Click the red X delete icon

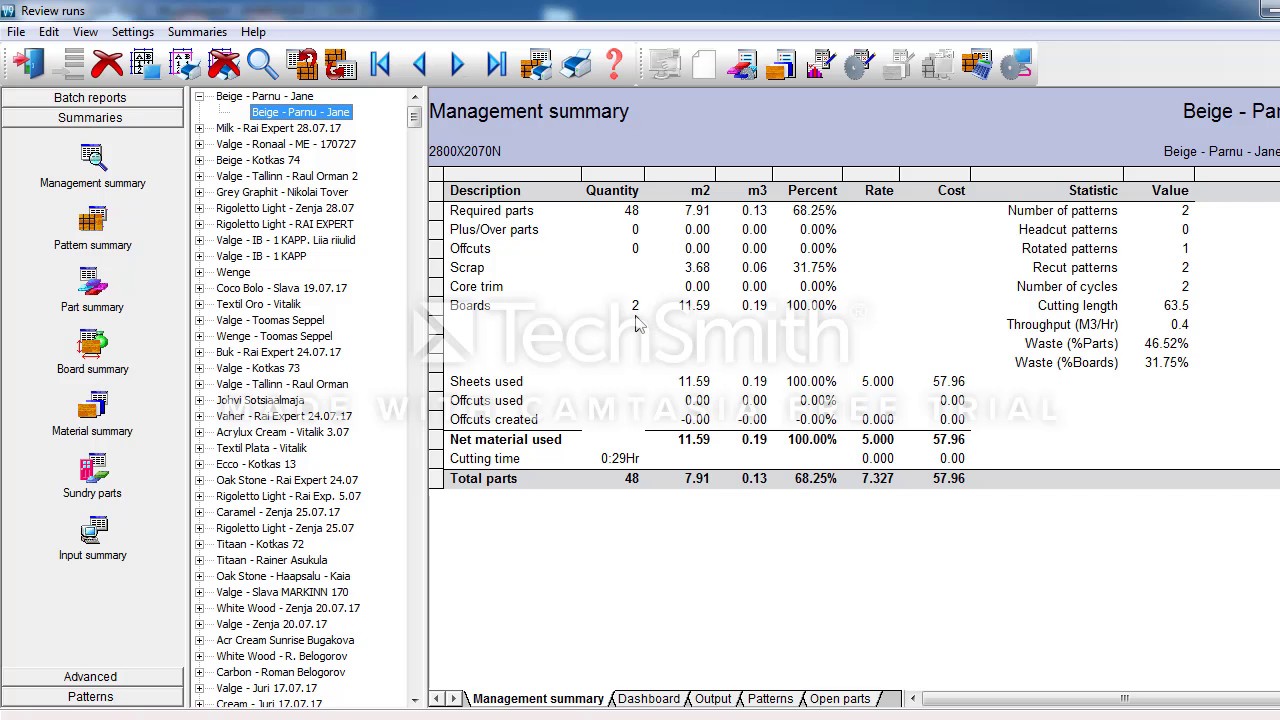pos(107,65)
